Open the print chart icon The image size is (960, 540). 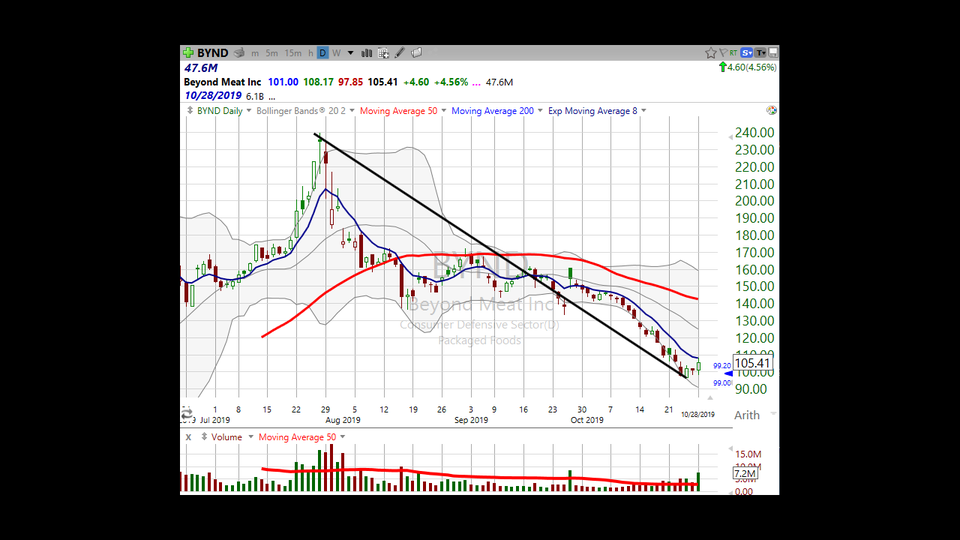pyautogui.click(x=239, y=53)
